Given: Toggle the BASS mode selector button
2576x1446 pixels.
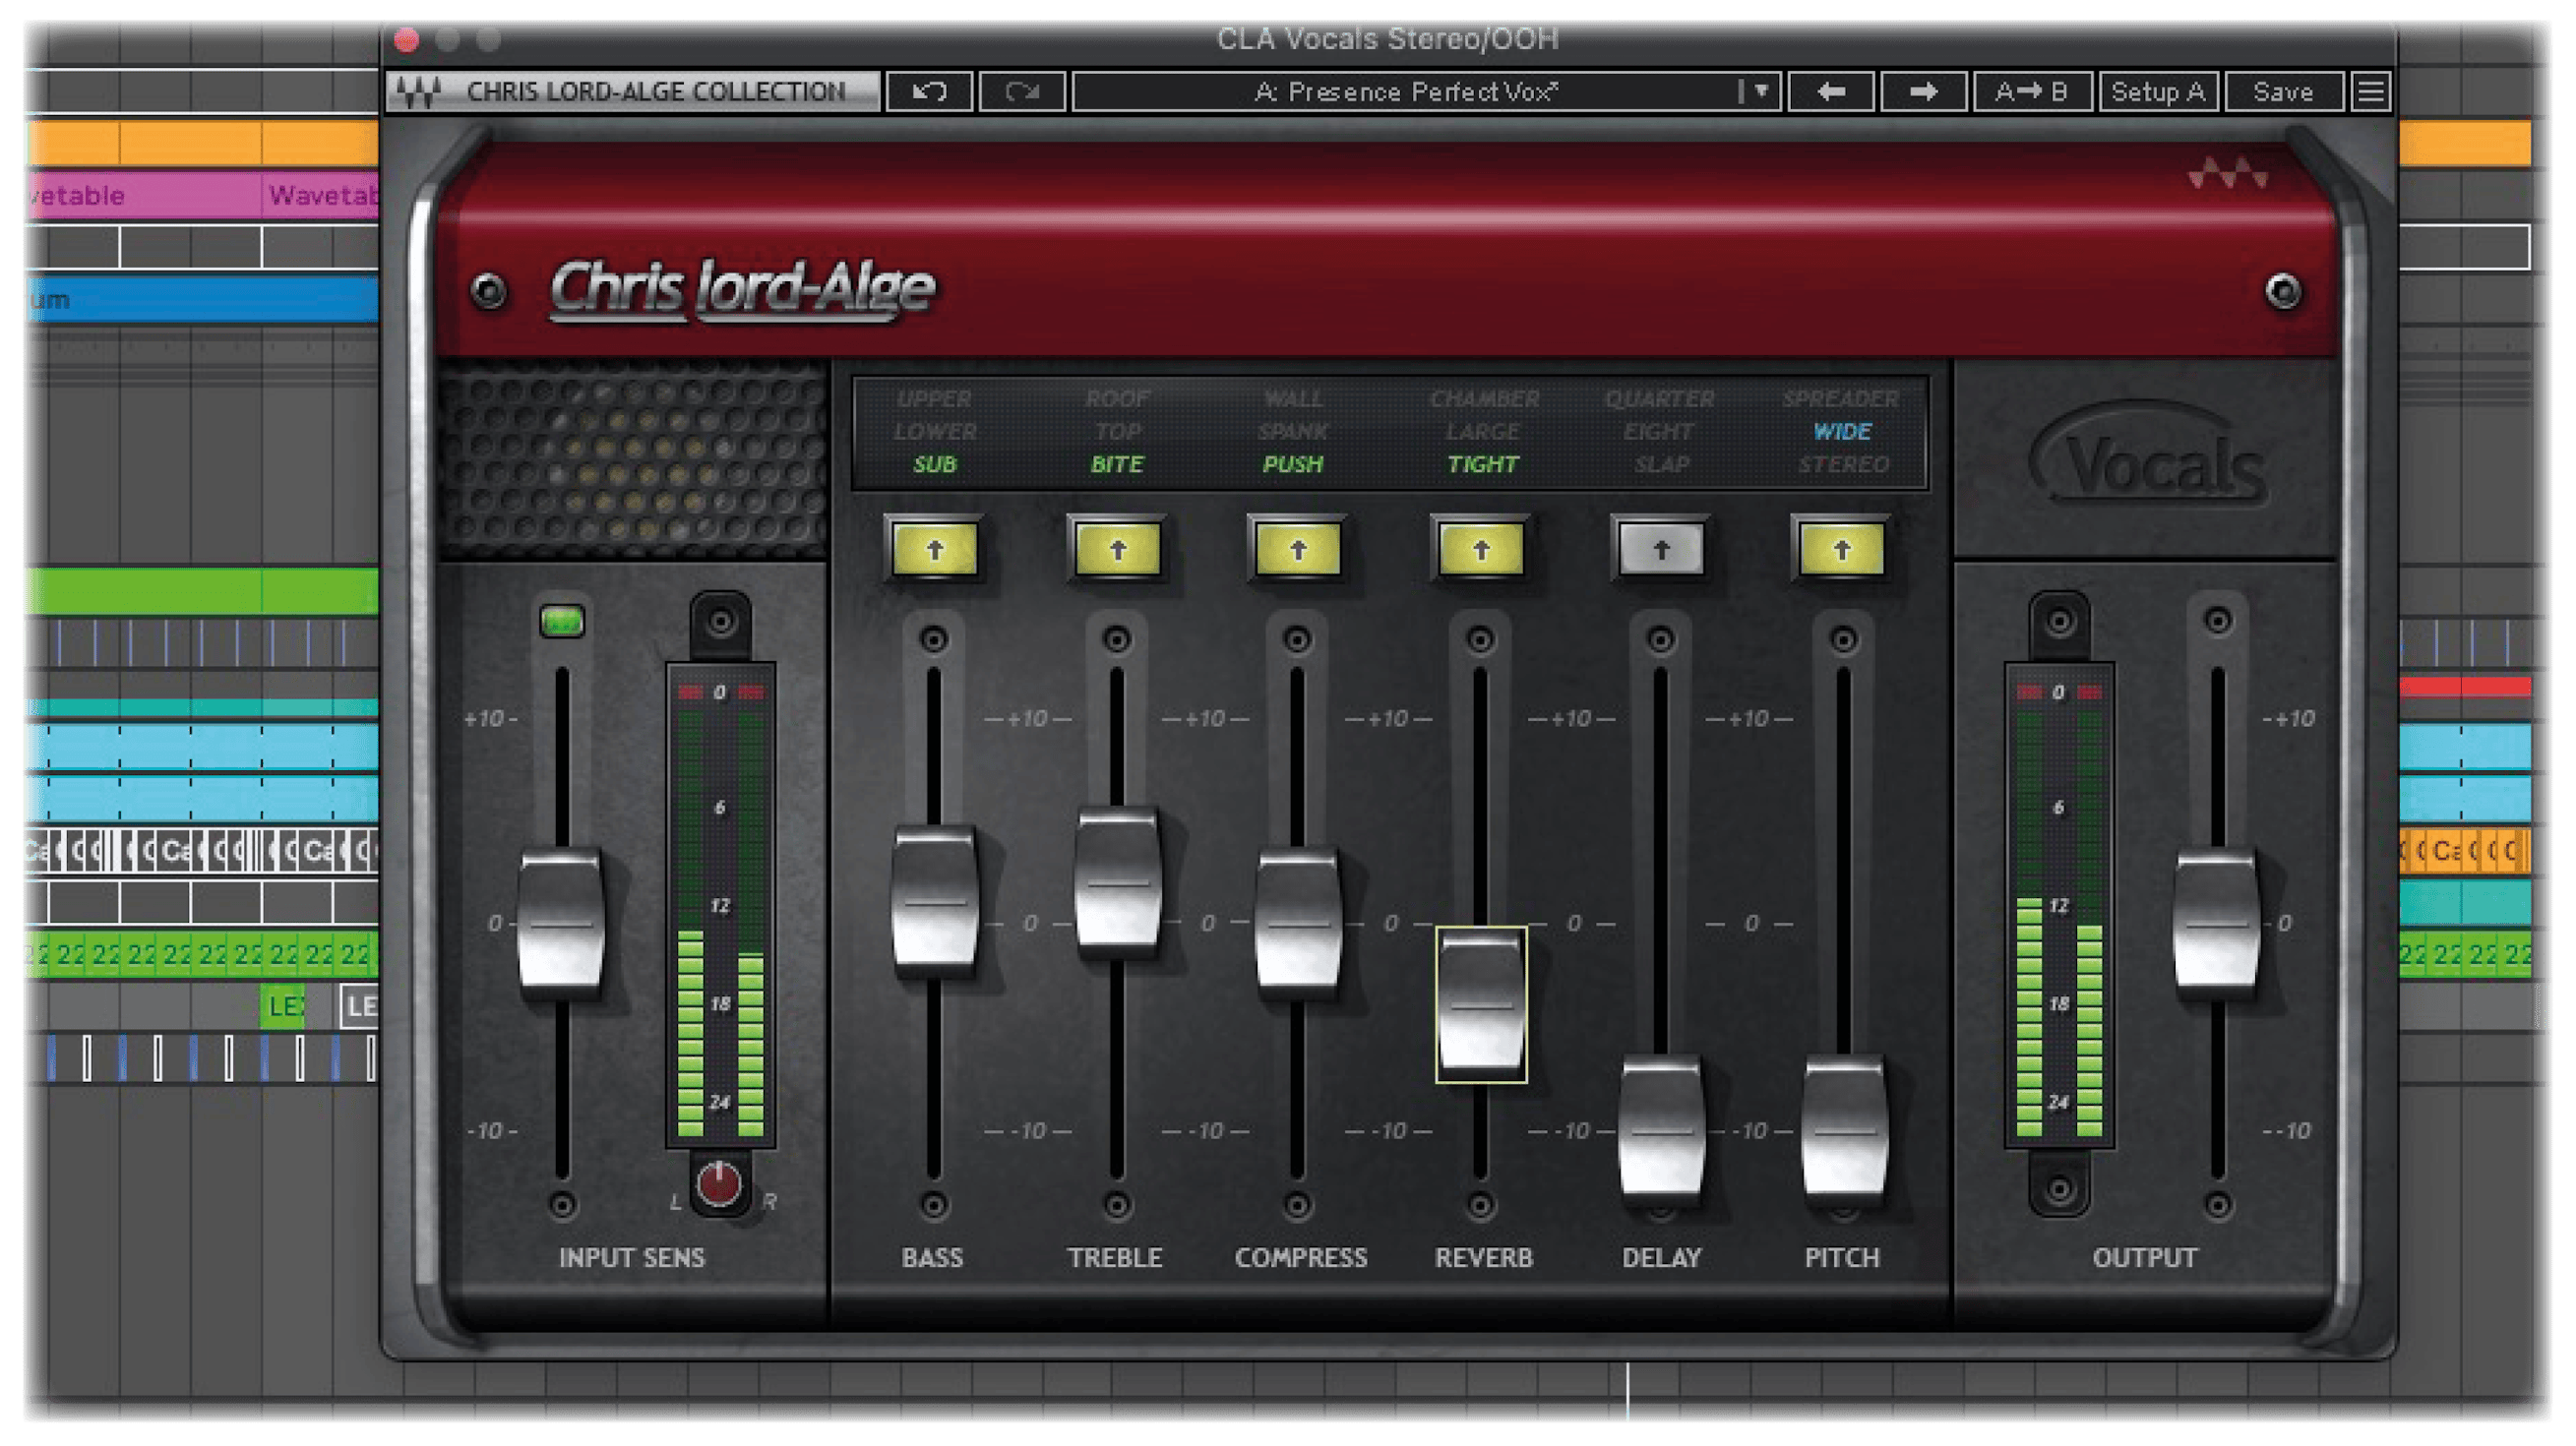Looking at the screenshot, I should (x=934, y=549).
